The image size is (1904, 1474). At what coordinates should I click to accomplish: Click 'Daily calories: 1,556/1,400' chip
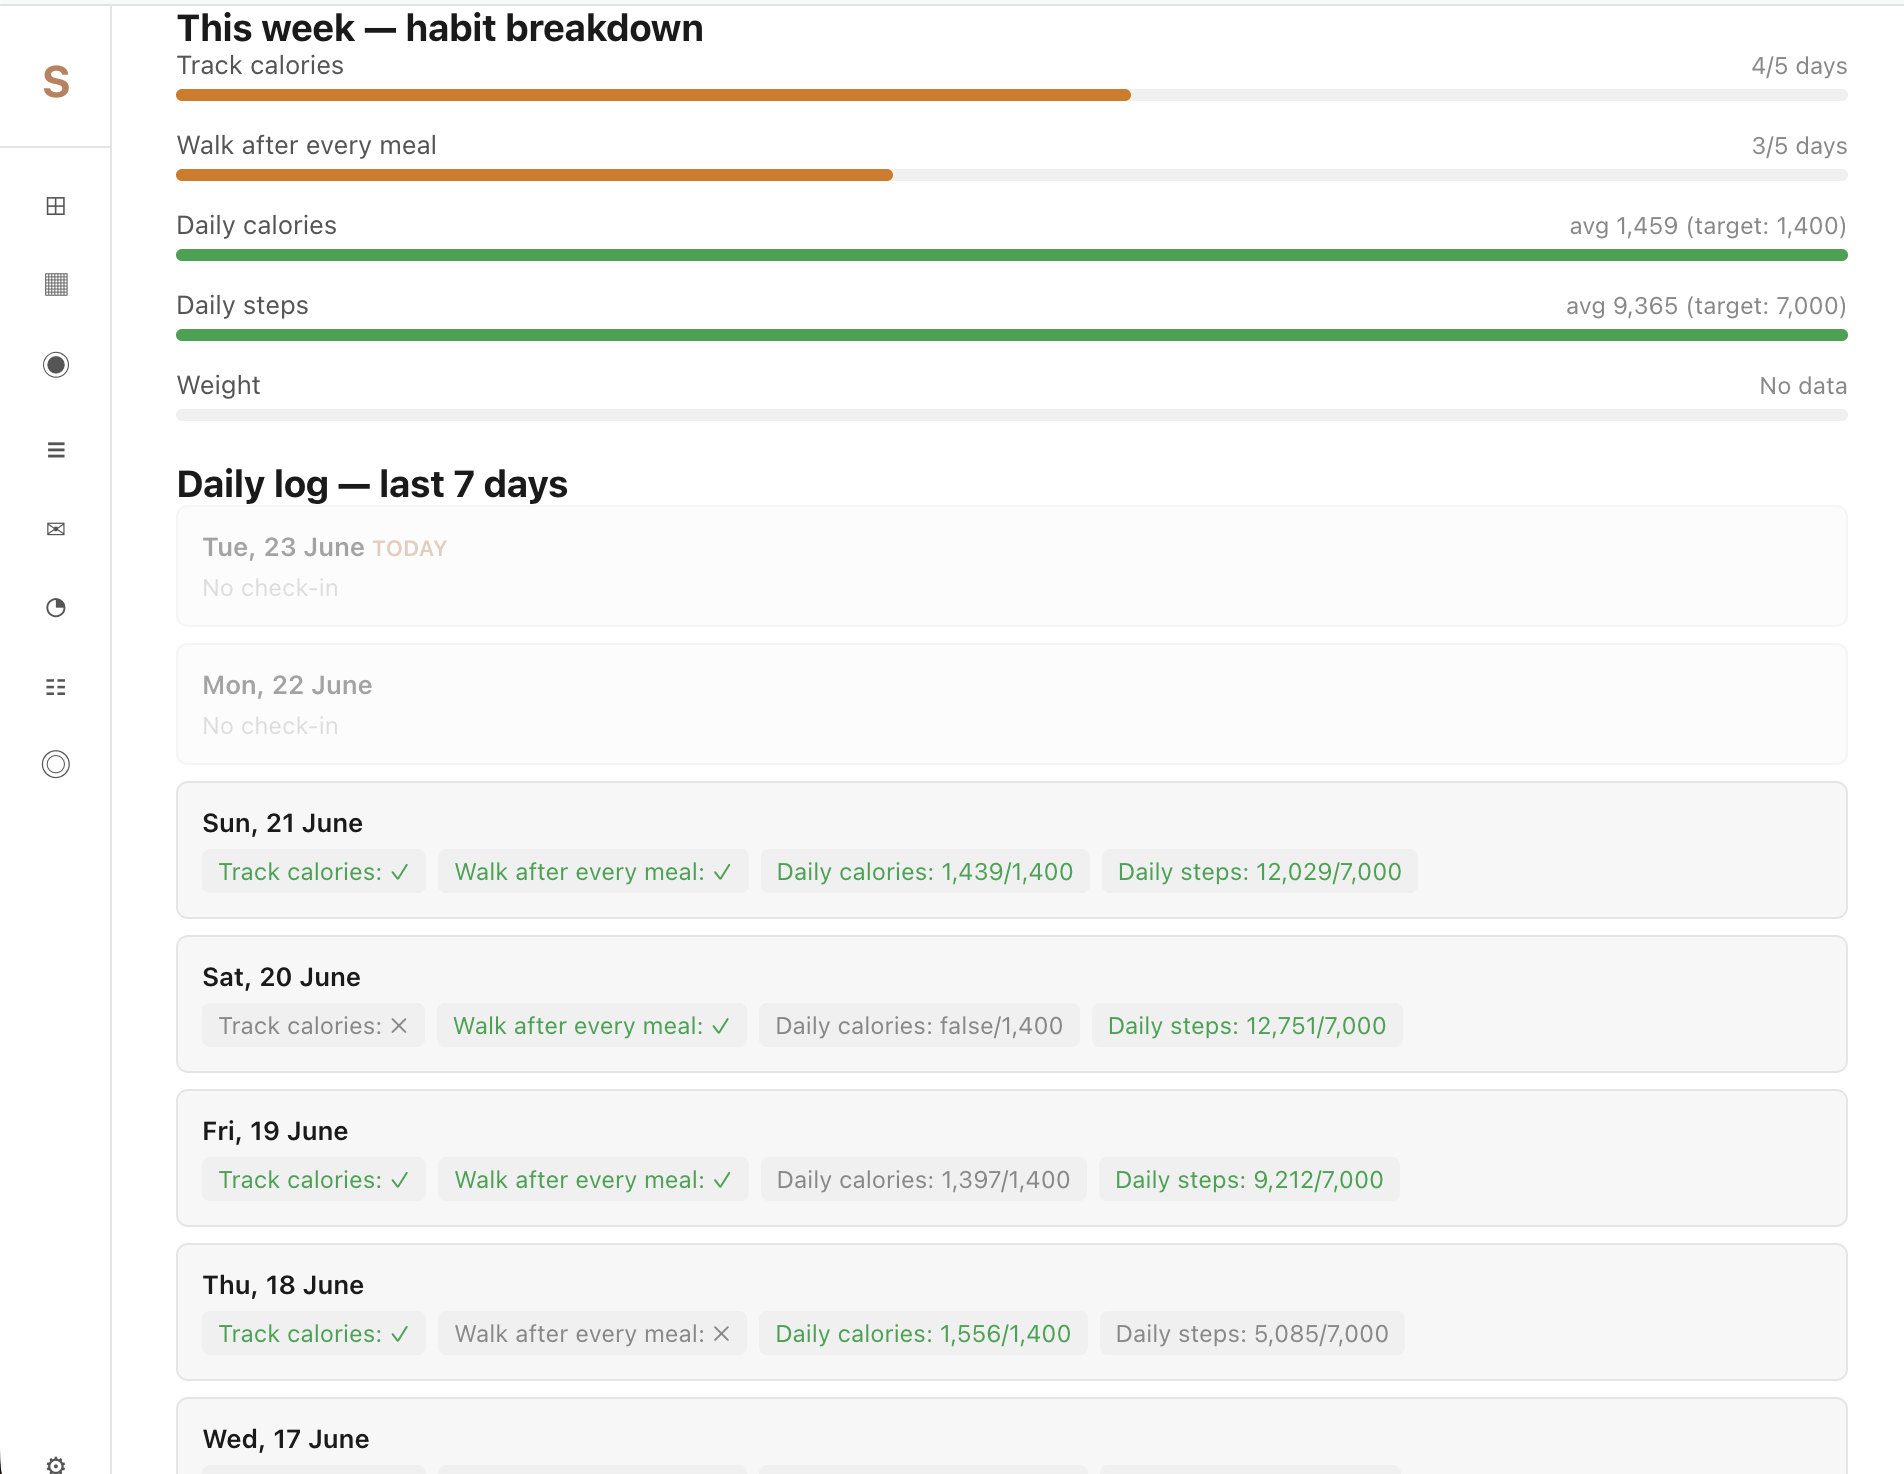(923, 1334)
